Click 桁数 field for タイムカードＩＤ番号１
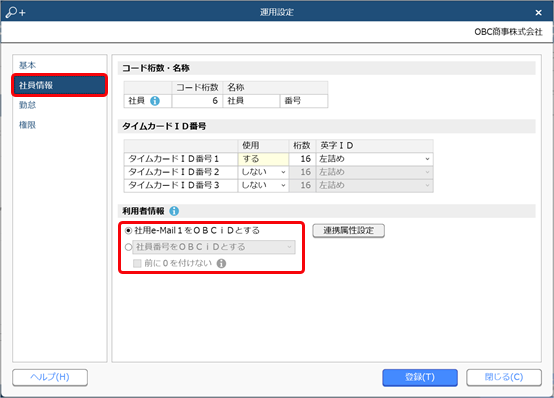 [x=302, y=159]
